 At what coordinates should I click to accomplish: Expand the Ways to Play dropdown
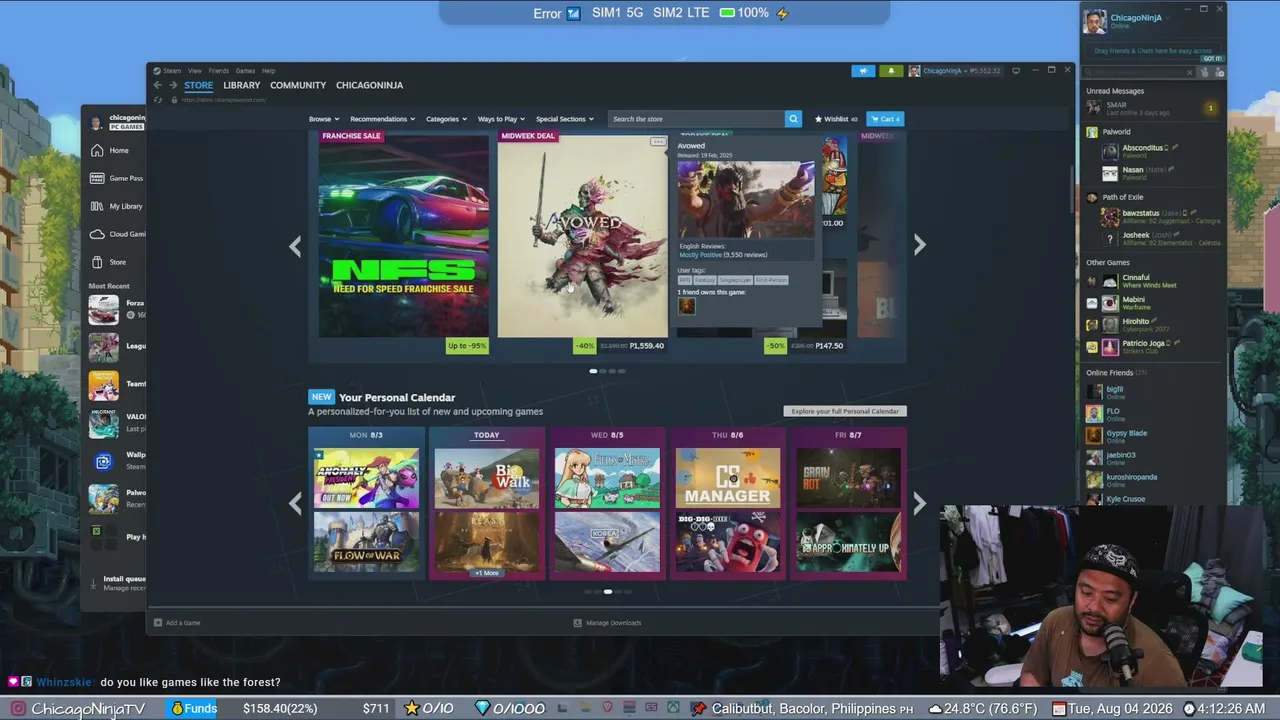(501, 119)
